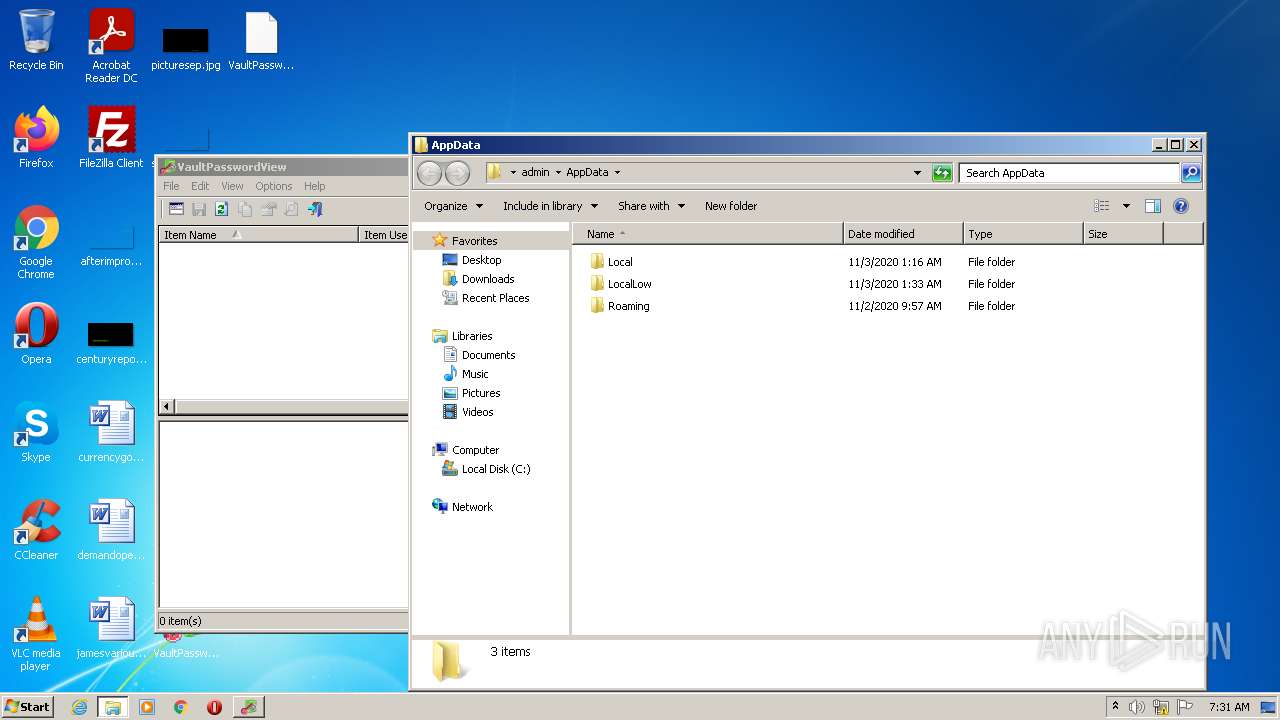
Task: Click the Change your view icon
Action: 1102,206
